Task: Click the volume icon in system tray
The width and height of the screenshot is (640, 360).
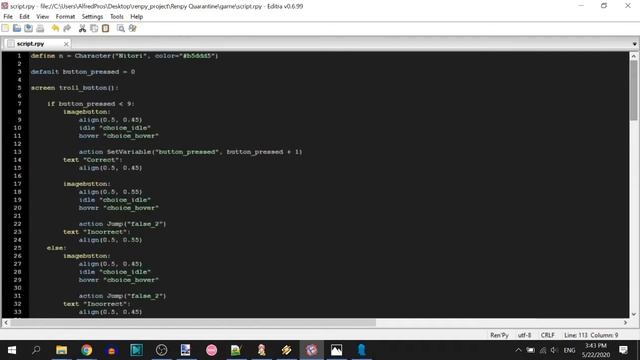Action: [554, 350]
